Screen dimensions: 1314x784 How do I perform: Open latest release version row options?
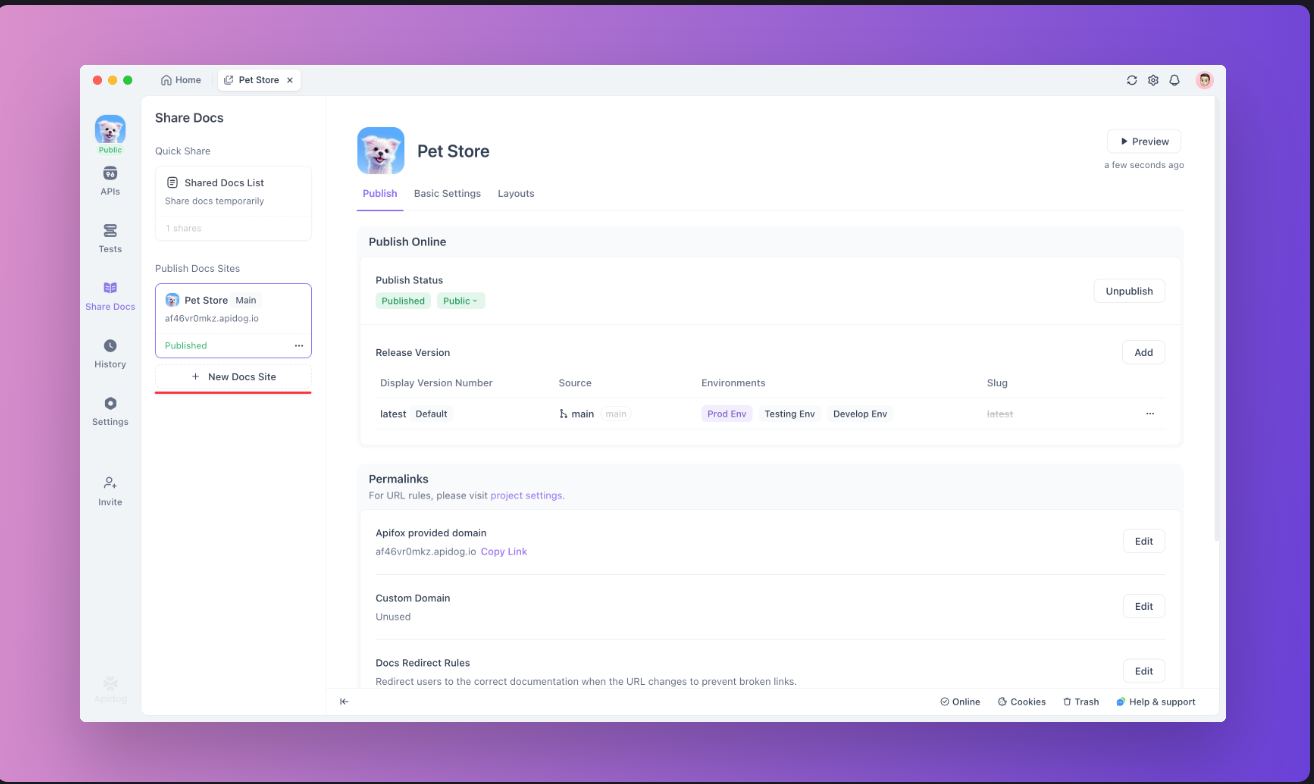(1150, 414)
